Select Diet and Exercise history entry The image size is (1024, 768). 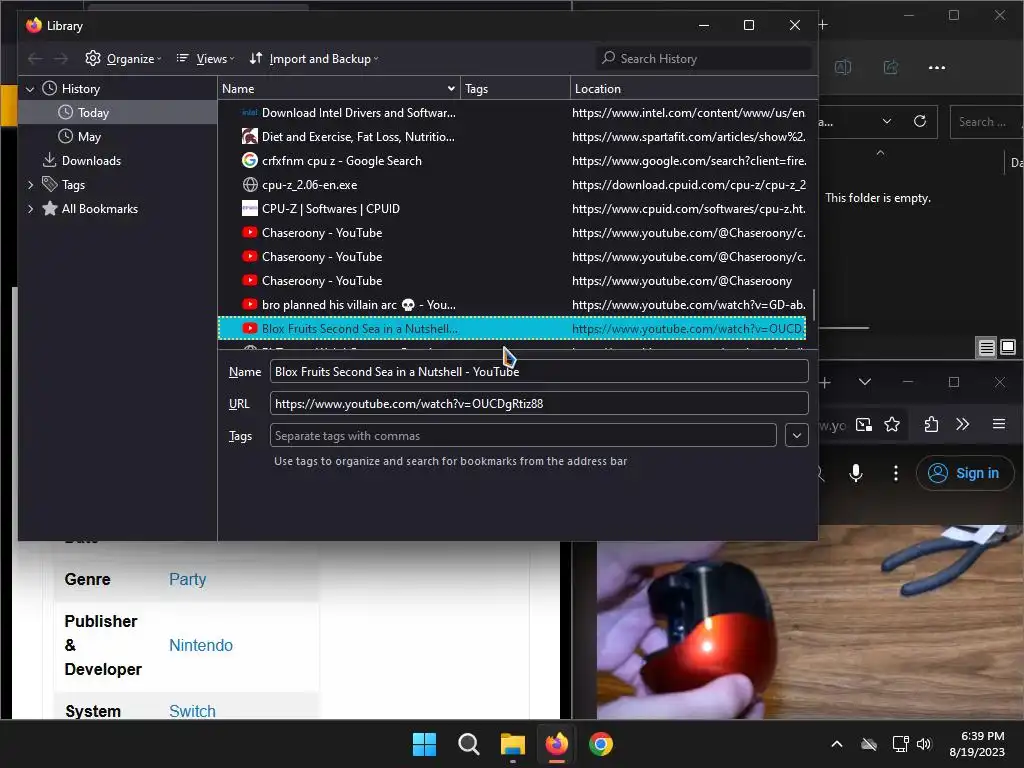(512, 136)
